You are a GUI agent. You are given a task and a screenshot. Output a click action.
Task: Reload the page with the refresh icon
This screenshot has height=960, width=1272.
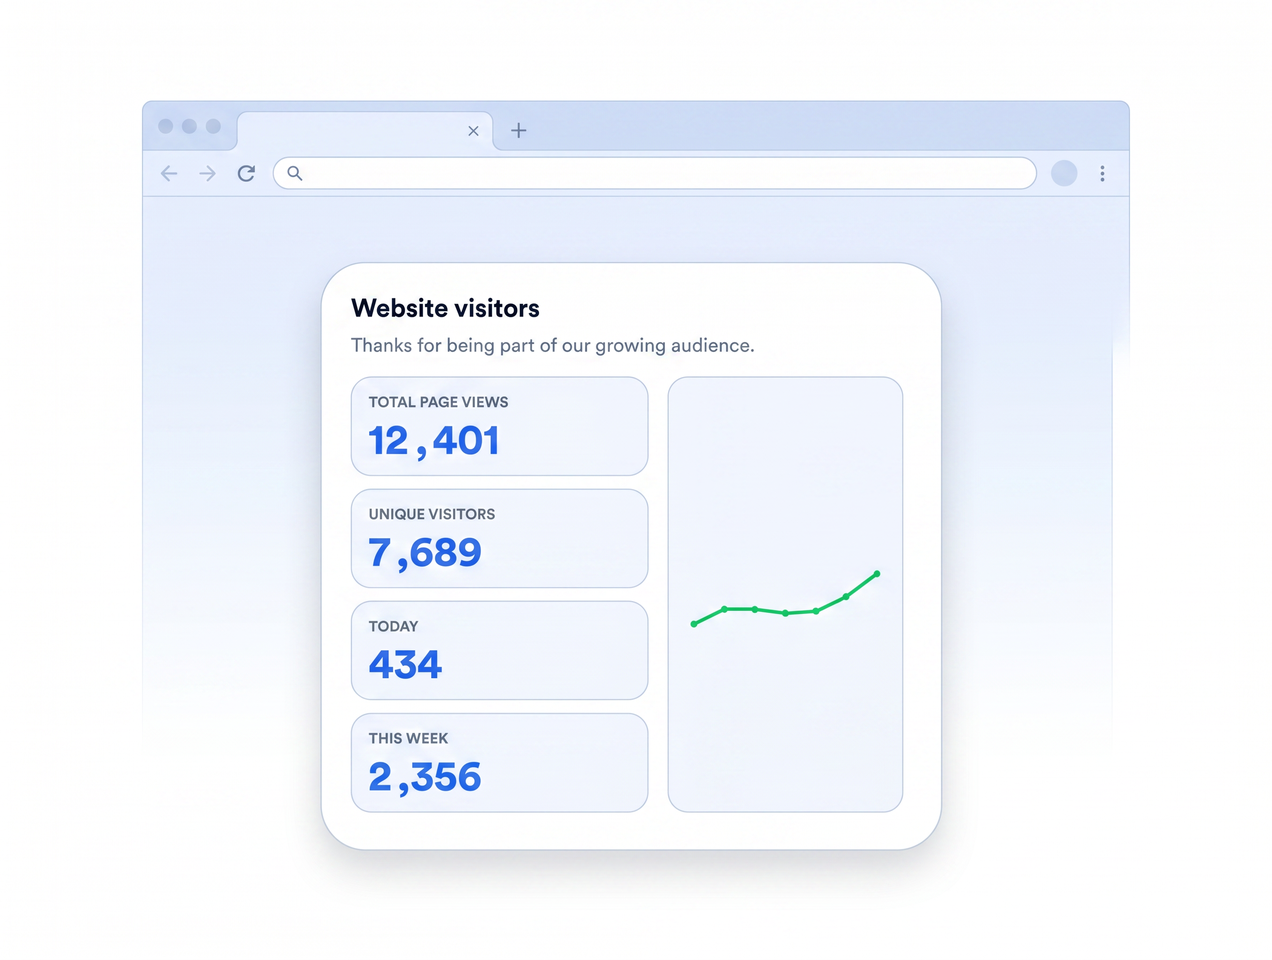246,173
